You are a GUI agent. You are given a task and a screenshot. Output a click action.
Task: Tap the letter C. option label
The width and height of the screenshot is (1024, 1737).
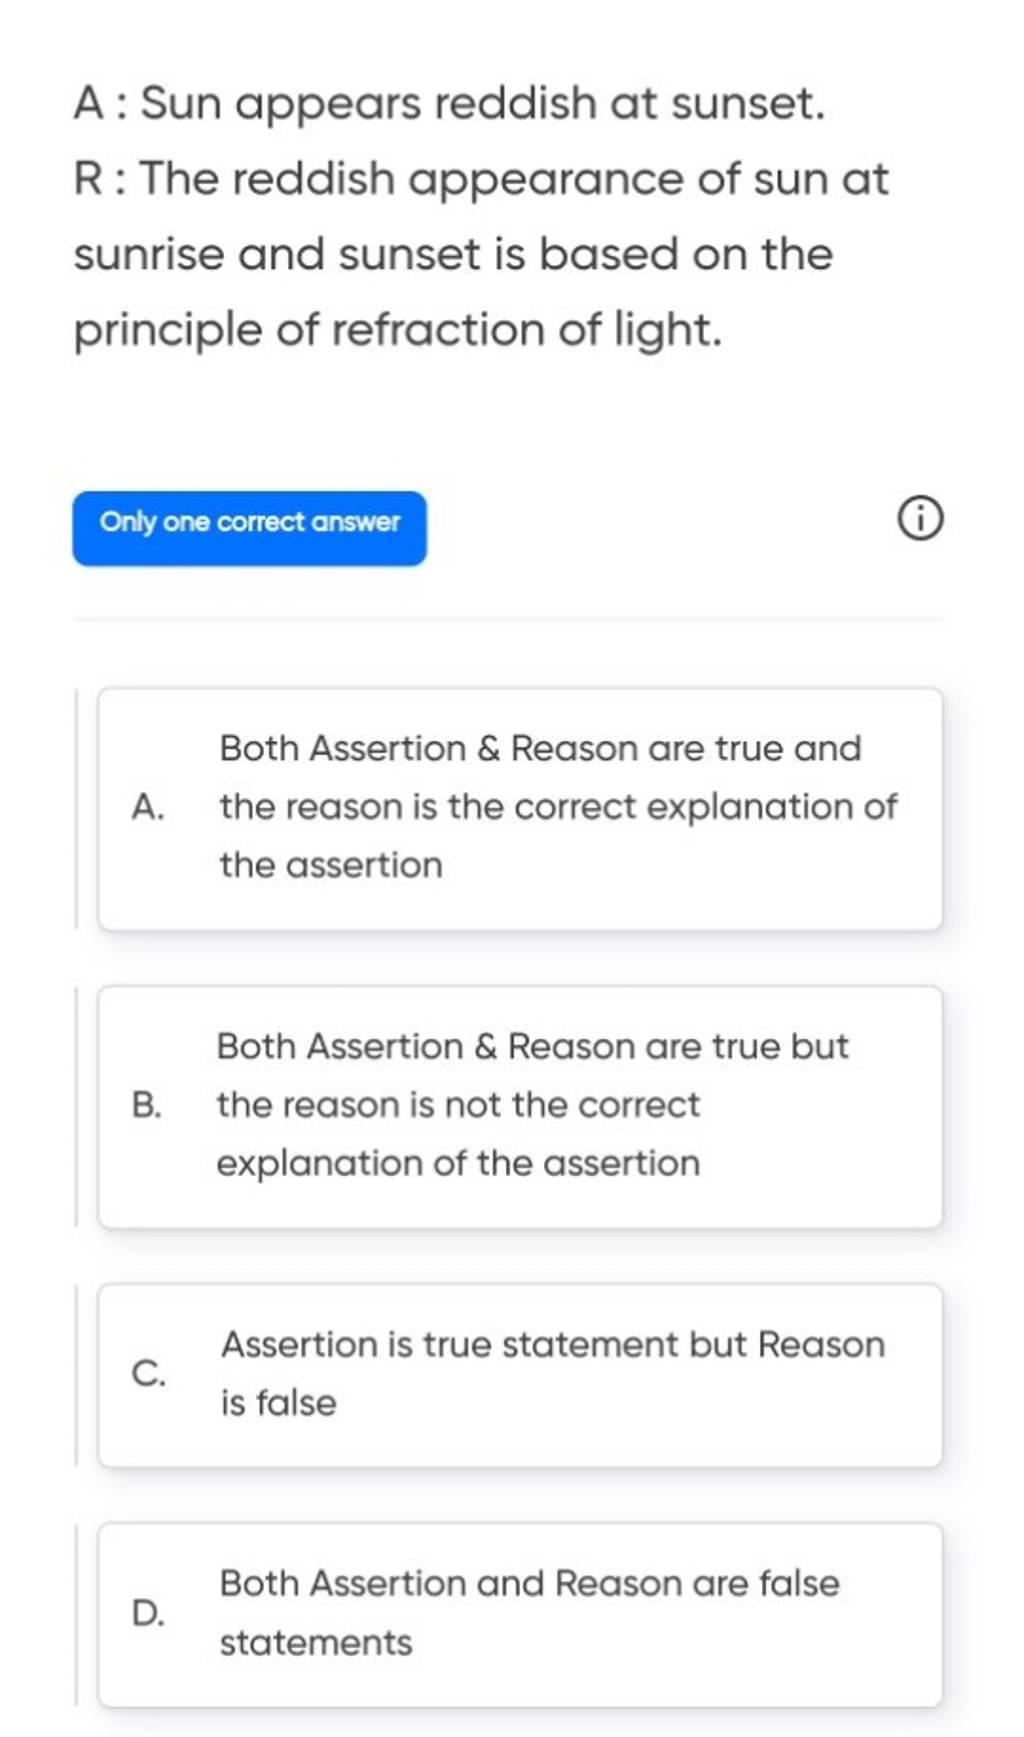point(148,1373)
